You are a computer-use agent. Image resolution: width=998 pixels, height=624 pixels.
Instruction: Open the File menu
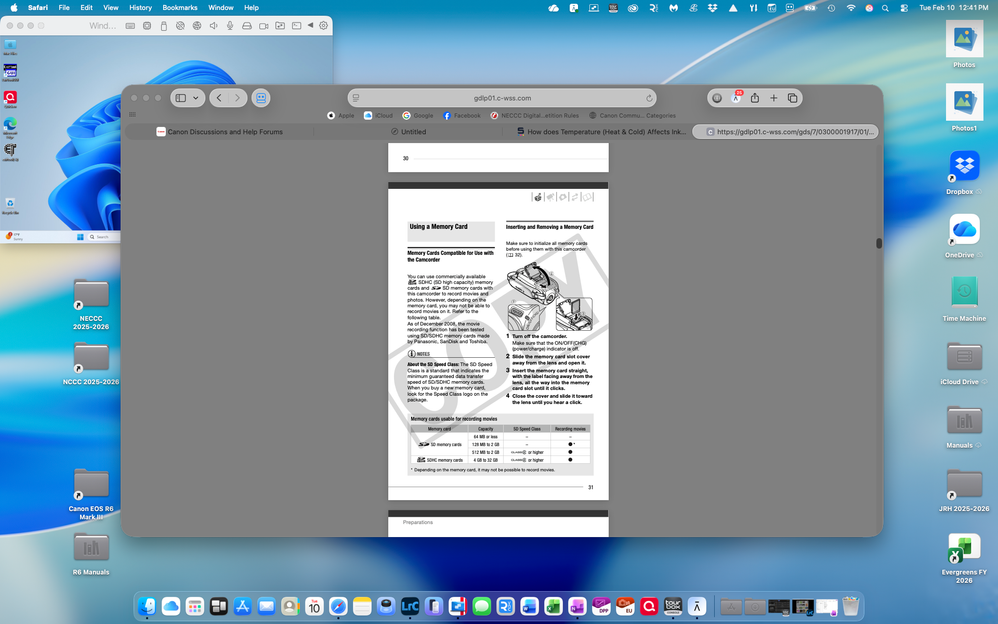click(x=64, y=8)
